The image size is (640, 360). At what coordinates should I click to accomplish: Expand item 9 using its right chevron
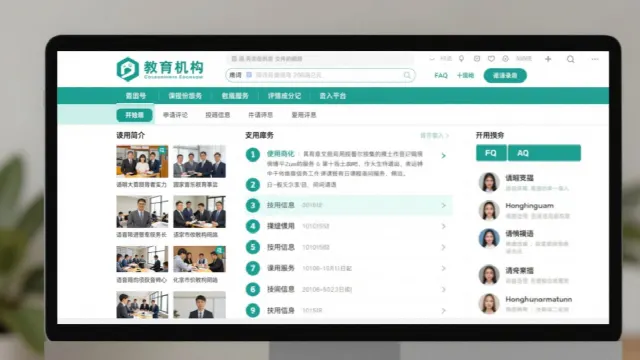pos(443,311)
